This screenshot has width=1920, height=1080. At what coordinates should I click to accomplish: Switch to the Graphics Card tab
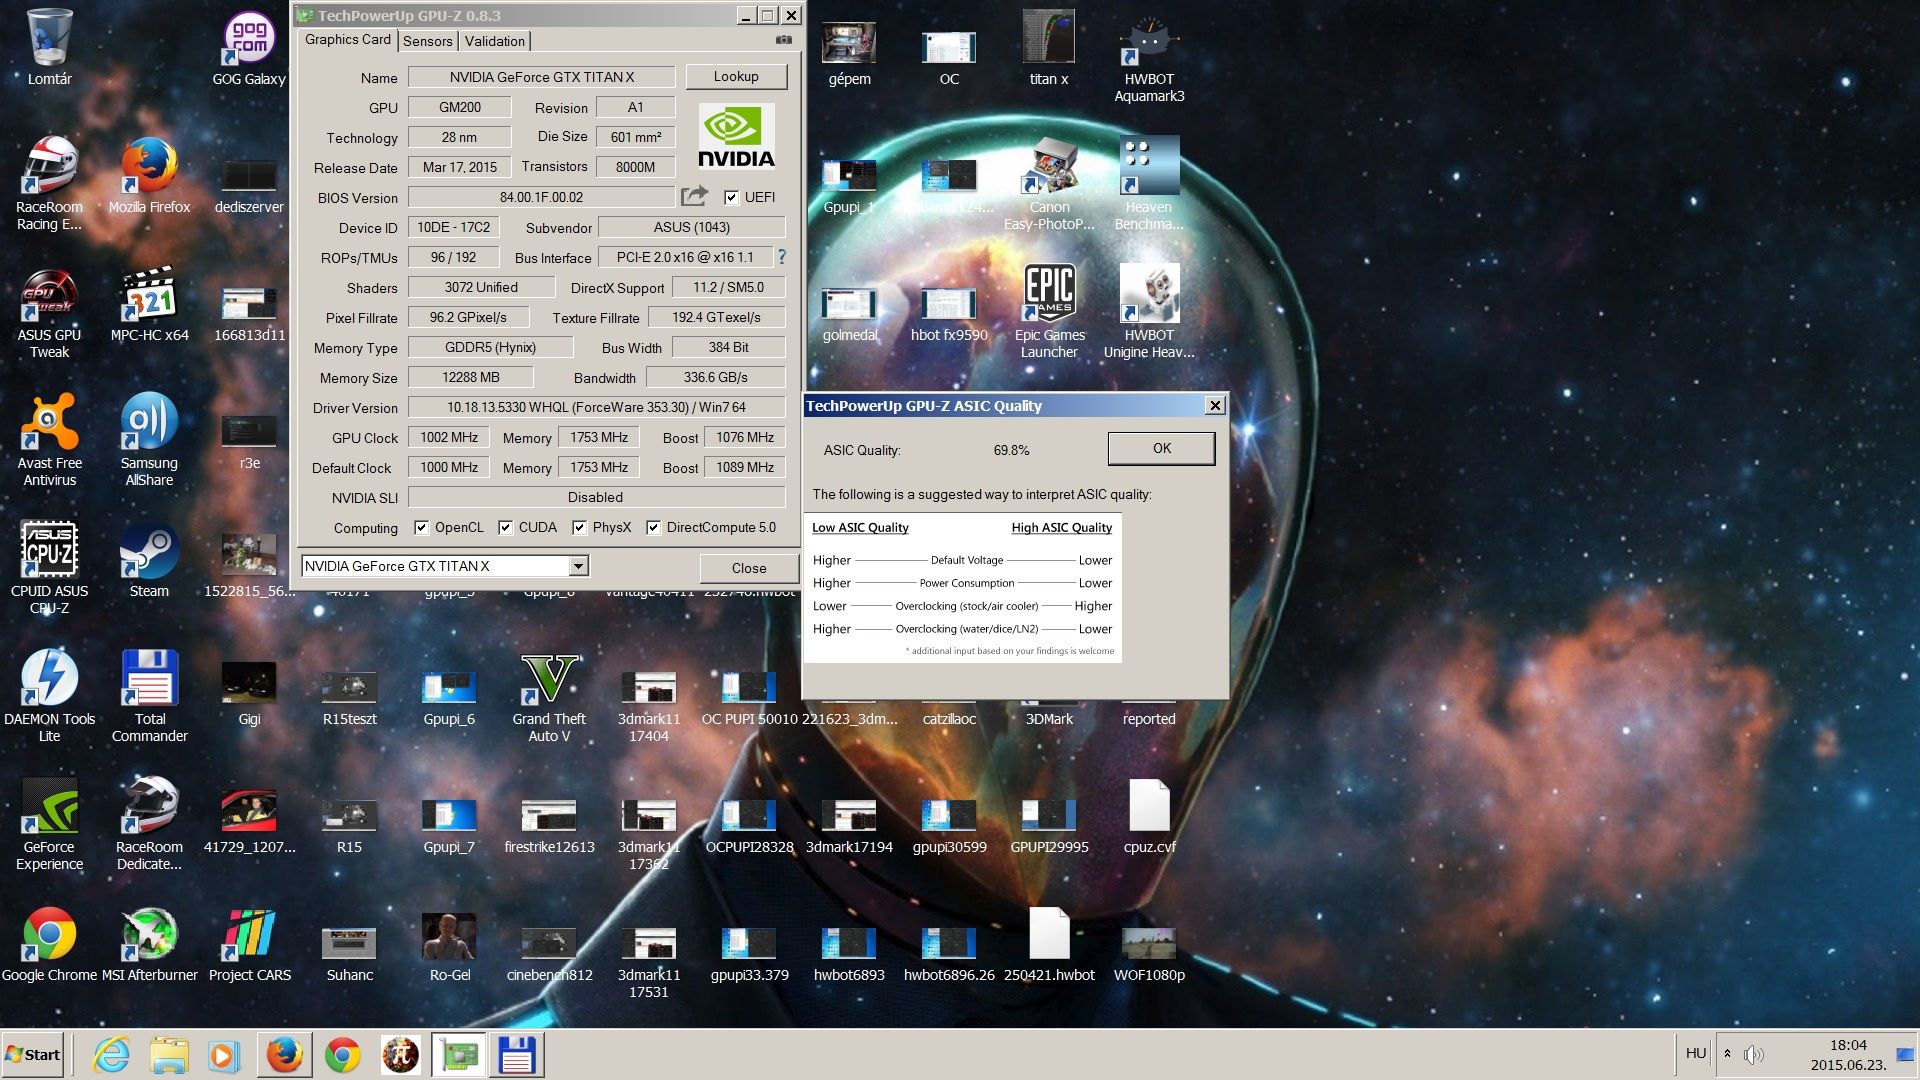coord(347,40)
